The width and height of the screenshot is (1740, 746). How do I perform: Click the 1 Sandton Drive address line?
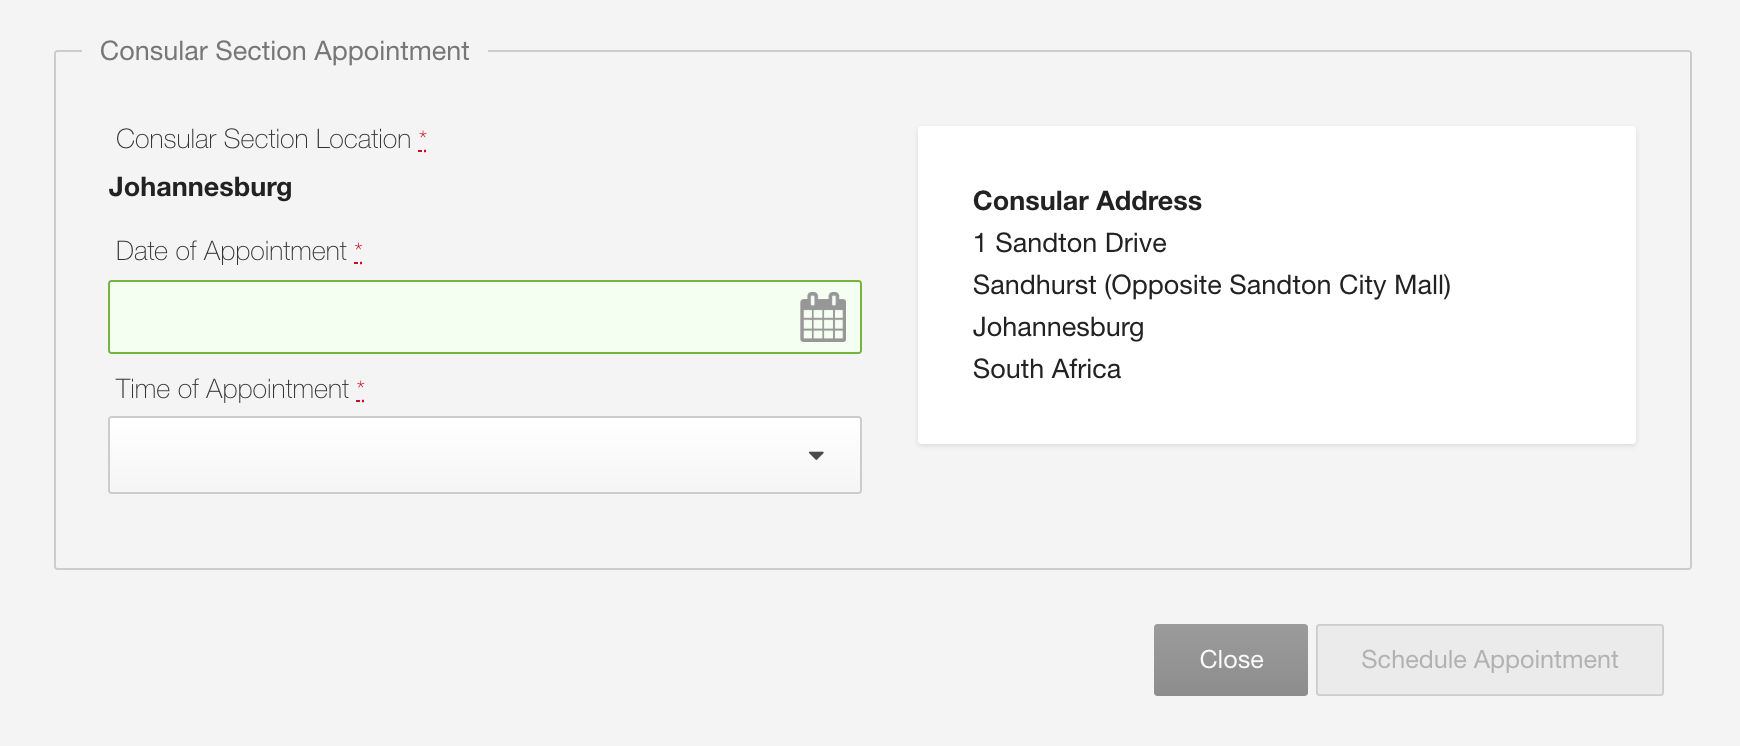[1070, 243]
